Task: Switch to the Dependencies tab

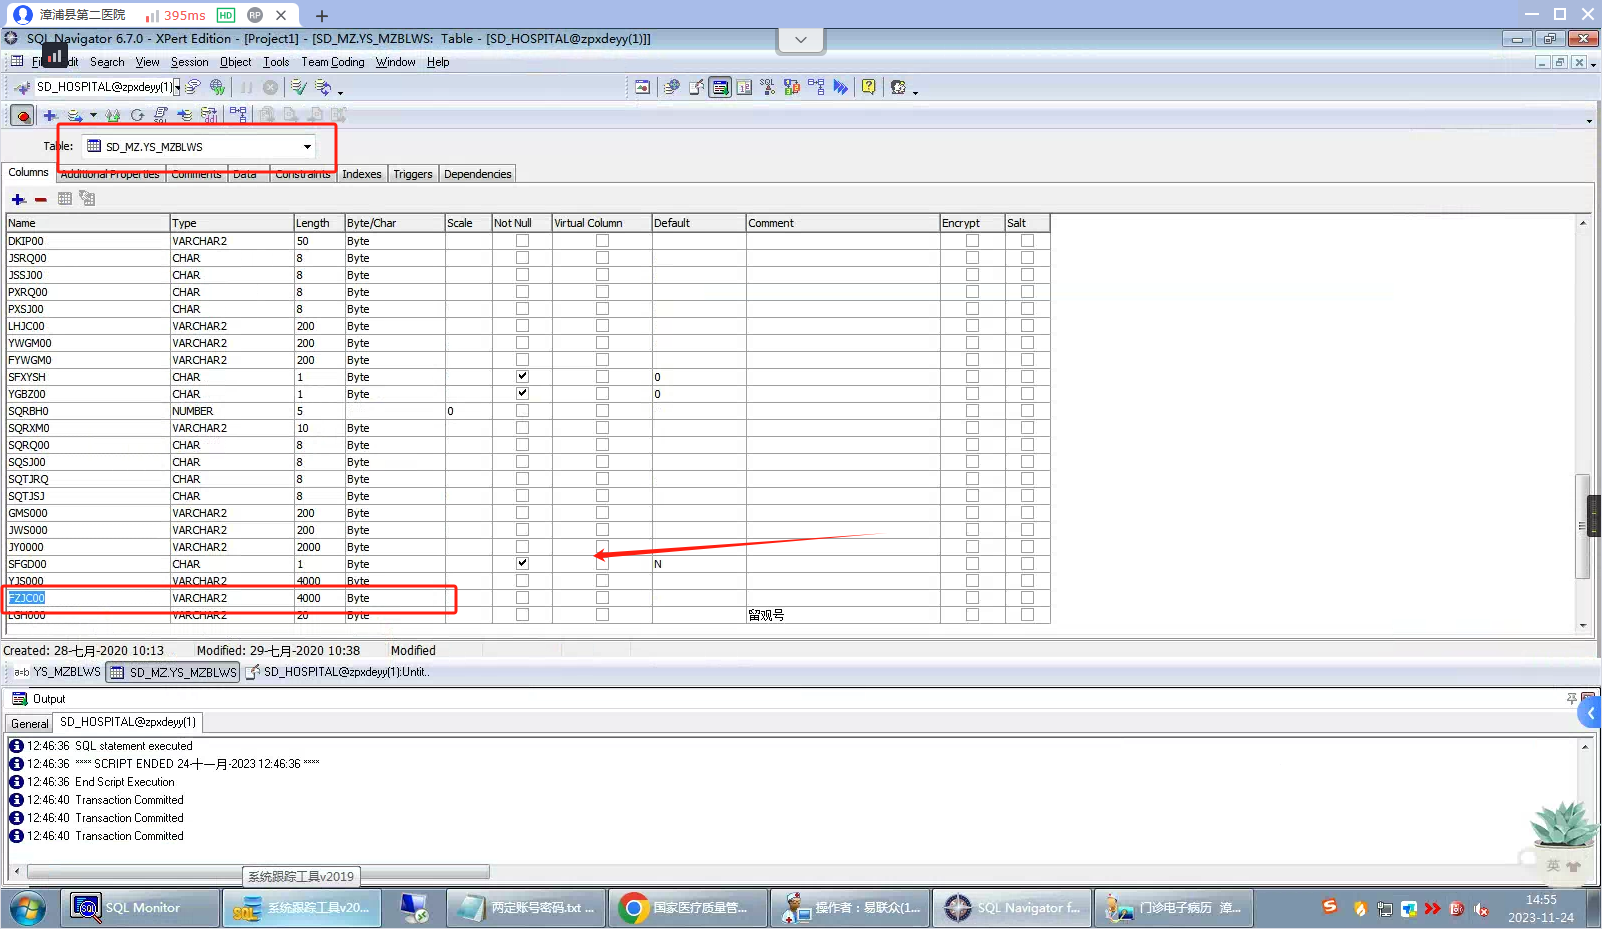Action: click(x=478, y=174)
